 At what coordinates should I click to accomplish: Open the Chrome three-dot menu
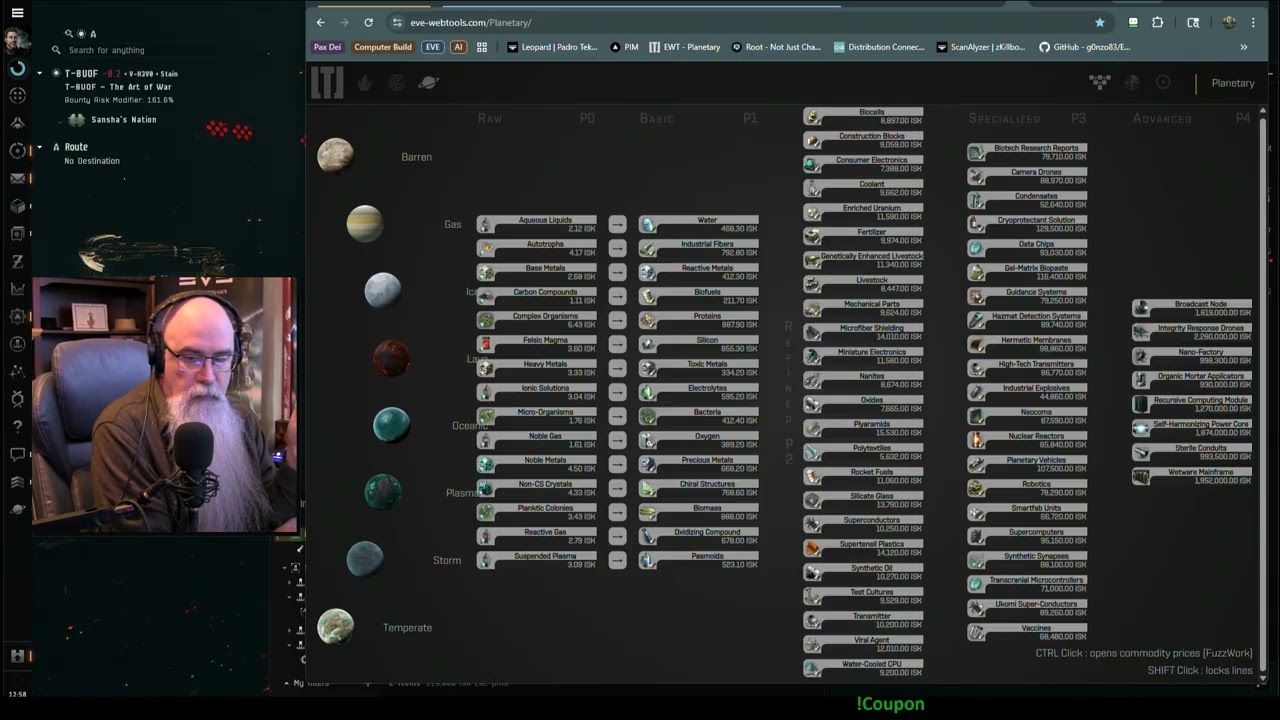1253,22
